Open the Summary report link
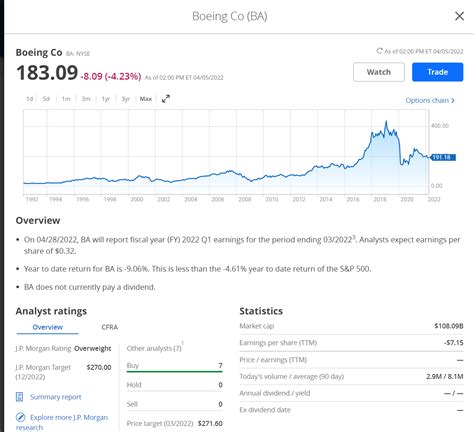 pos(56,397)
